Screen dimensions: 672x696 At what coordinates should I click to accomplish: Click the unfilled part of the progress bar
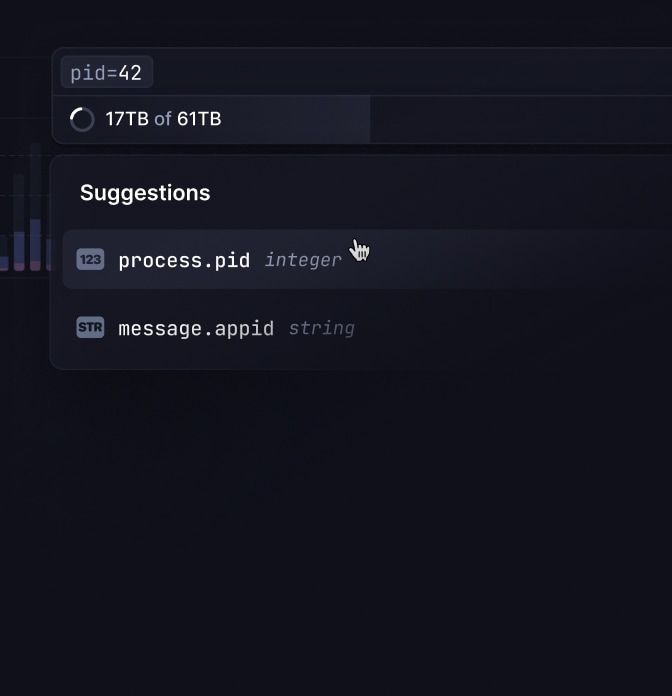point(520,120)
